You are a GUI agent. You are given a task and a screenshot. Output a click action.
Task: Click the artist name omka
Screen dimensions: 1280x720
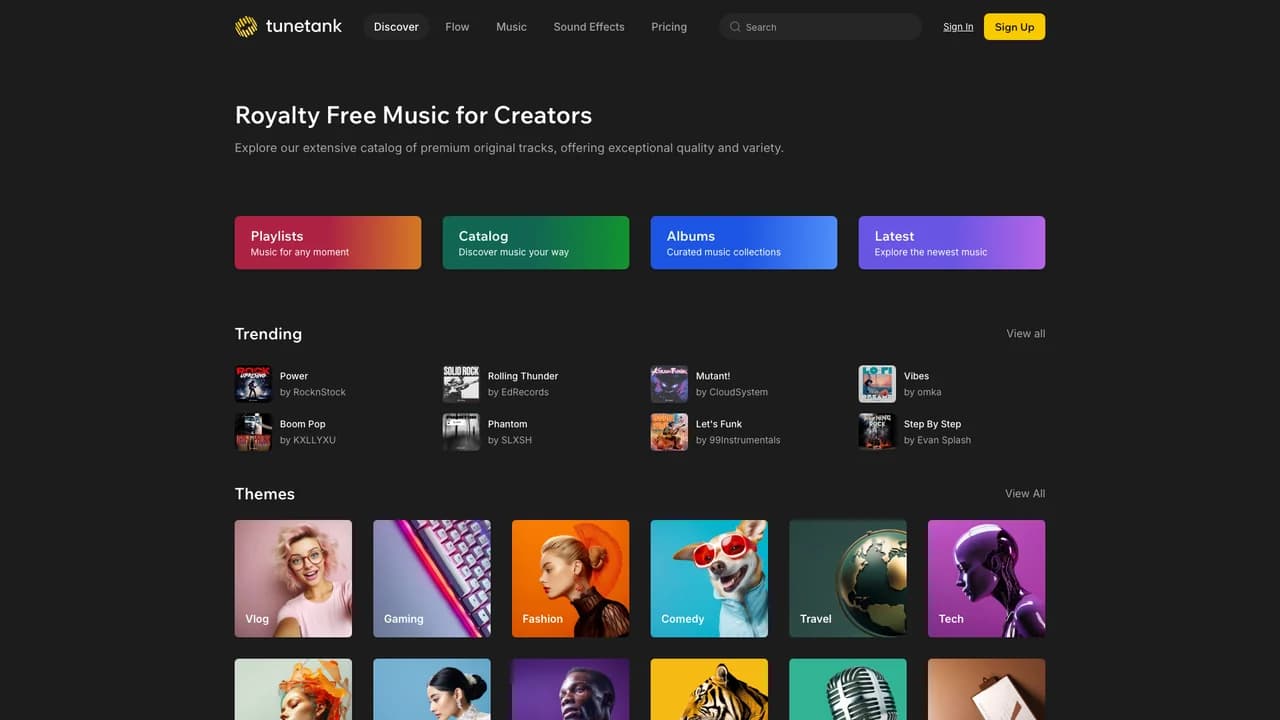click(x=929, y=392)
